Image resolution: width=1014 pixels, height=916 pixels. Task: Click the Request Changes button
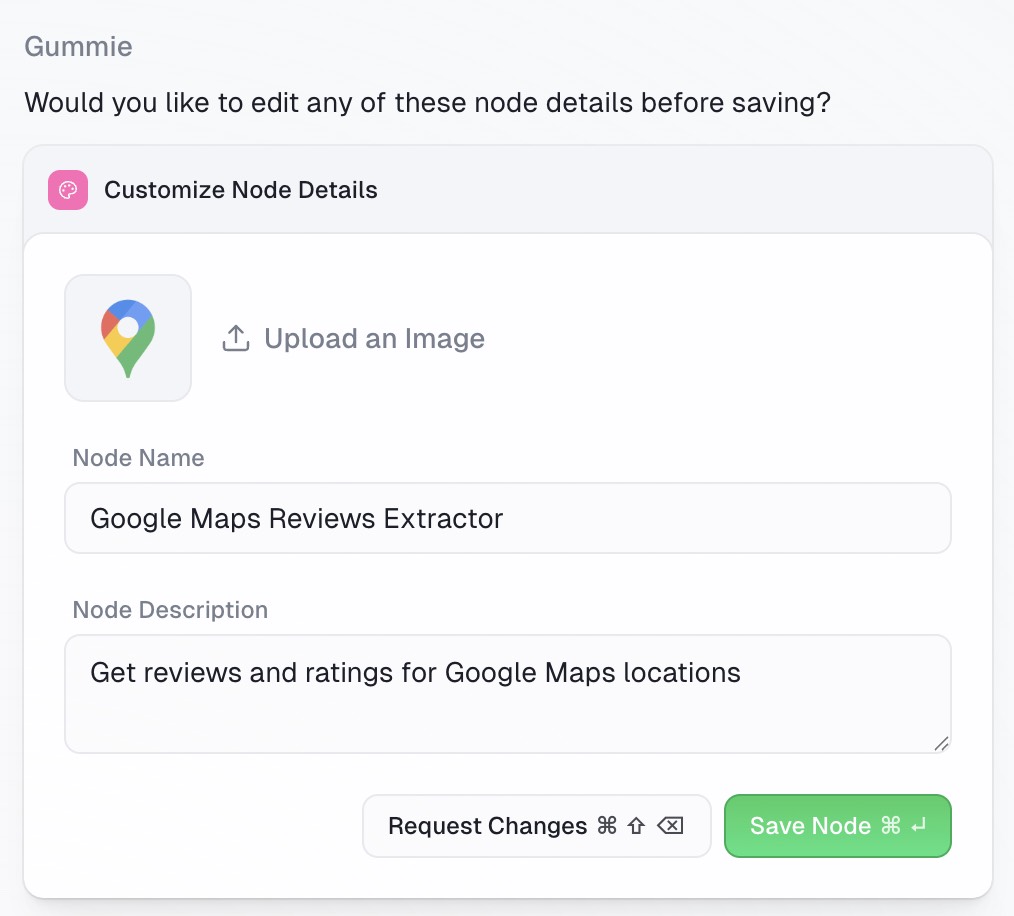point(537,825)
